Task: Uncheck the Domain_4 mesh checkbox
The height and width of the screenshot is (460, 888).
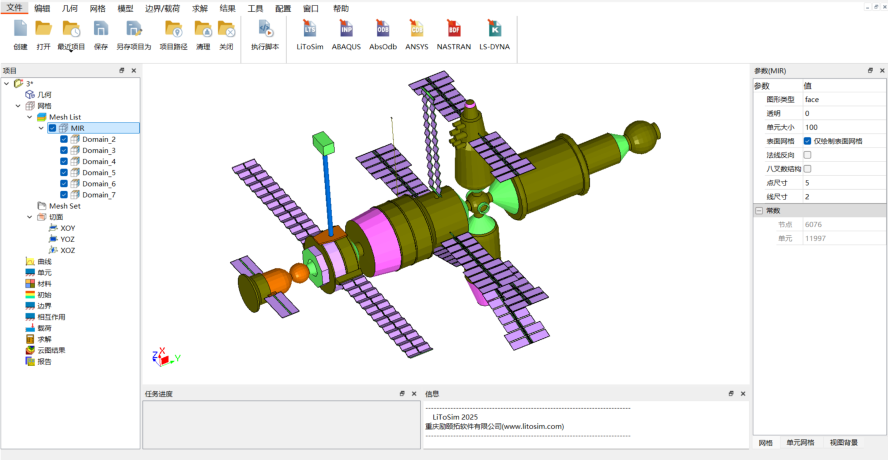Action: 64,161
